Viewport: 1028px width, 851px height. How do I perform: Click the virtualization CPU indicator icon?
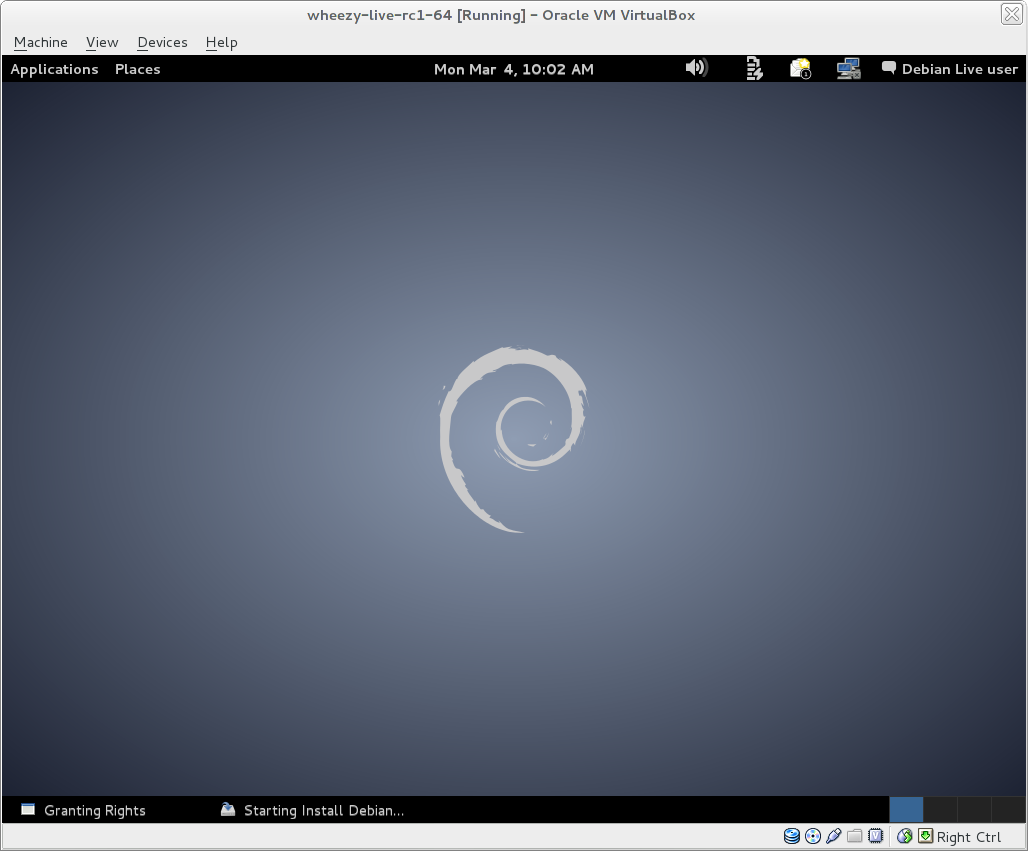coord(875,836)
